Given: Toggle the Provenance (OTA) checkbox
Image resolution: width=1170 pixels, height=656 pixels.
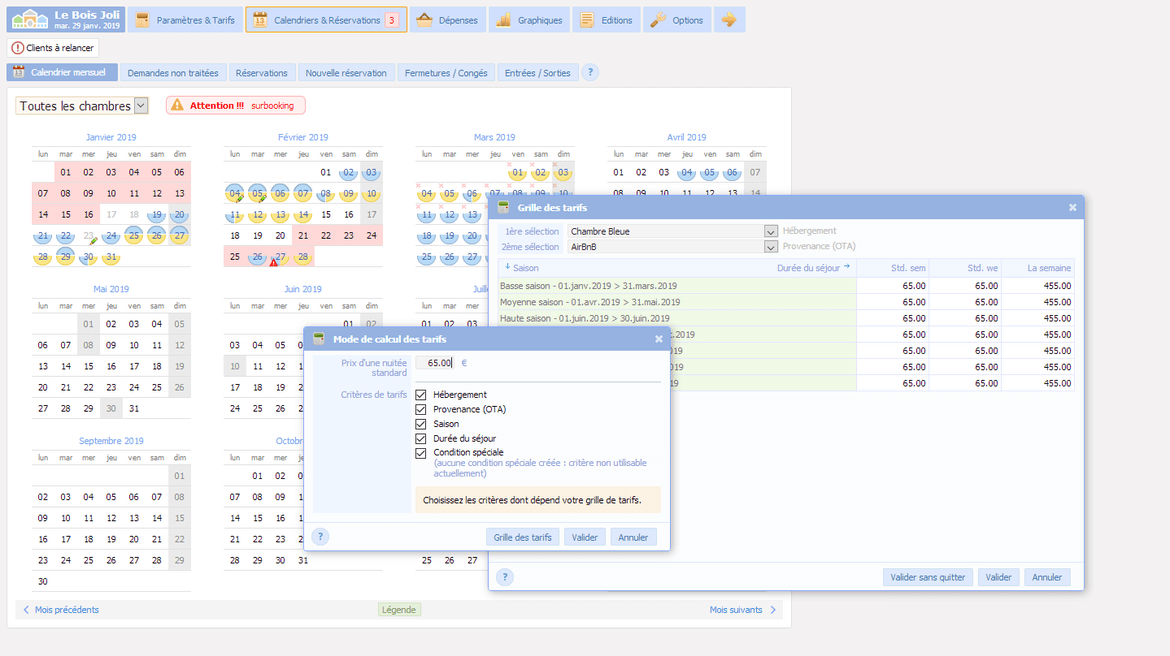Looking at the screenshot, I should [421, 410].
